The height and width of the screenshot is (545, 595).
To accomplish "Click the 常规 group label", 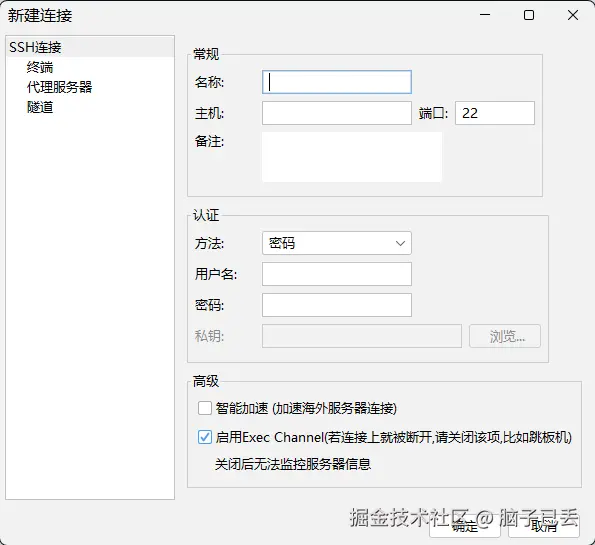I will pos(206,54).
